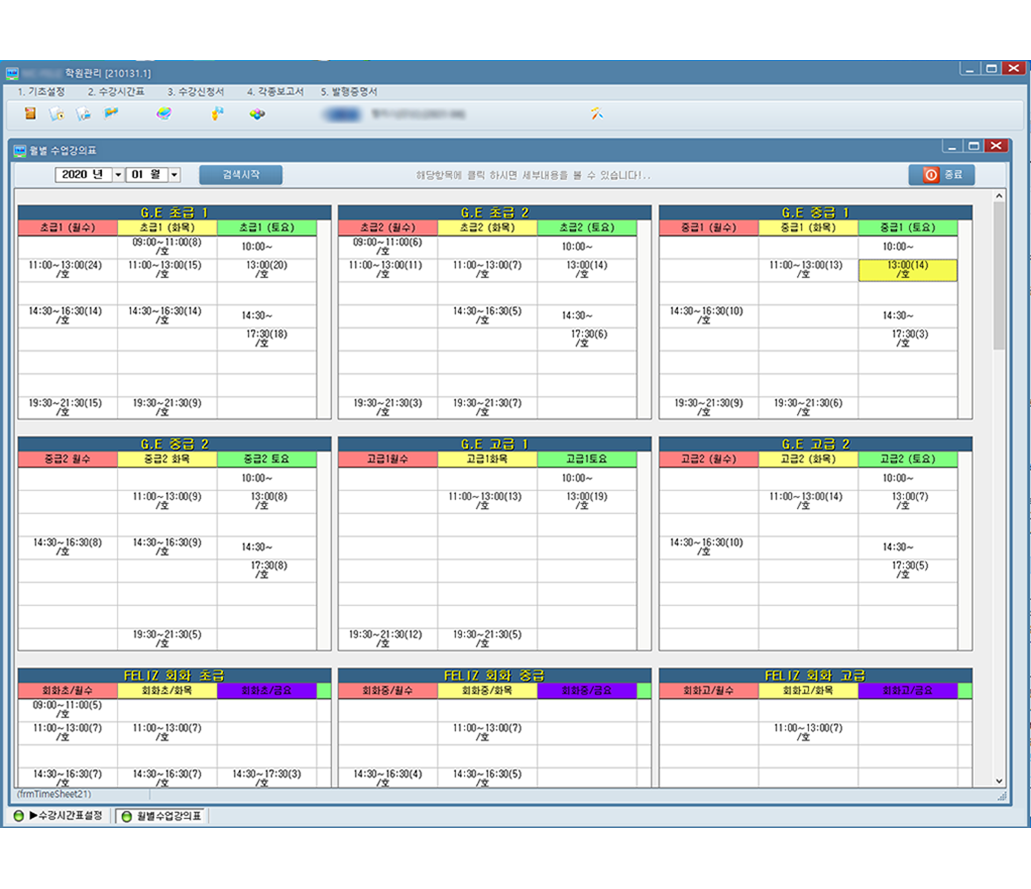
Task: Open the 1. 기초설정 menu
Action: [42, 92]
